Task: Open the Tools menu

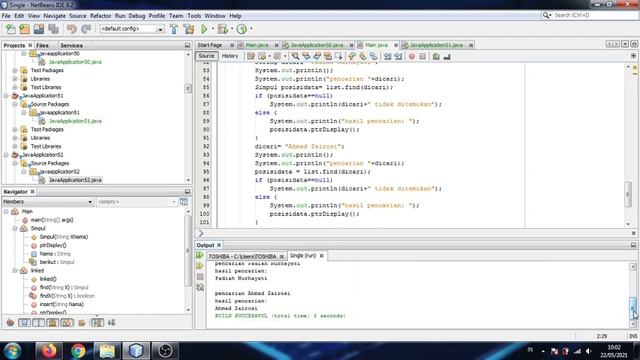Action: click(x=194, y=16)
